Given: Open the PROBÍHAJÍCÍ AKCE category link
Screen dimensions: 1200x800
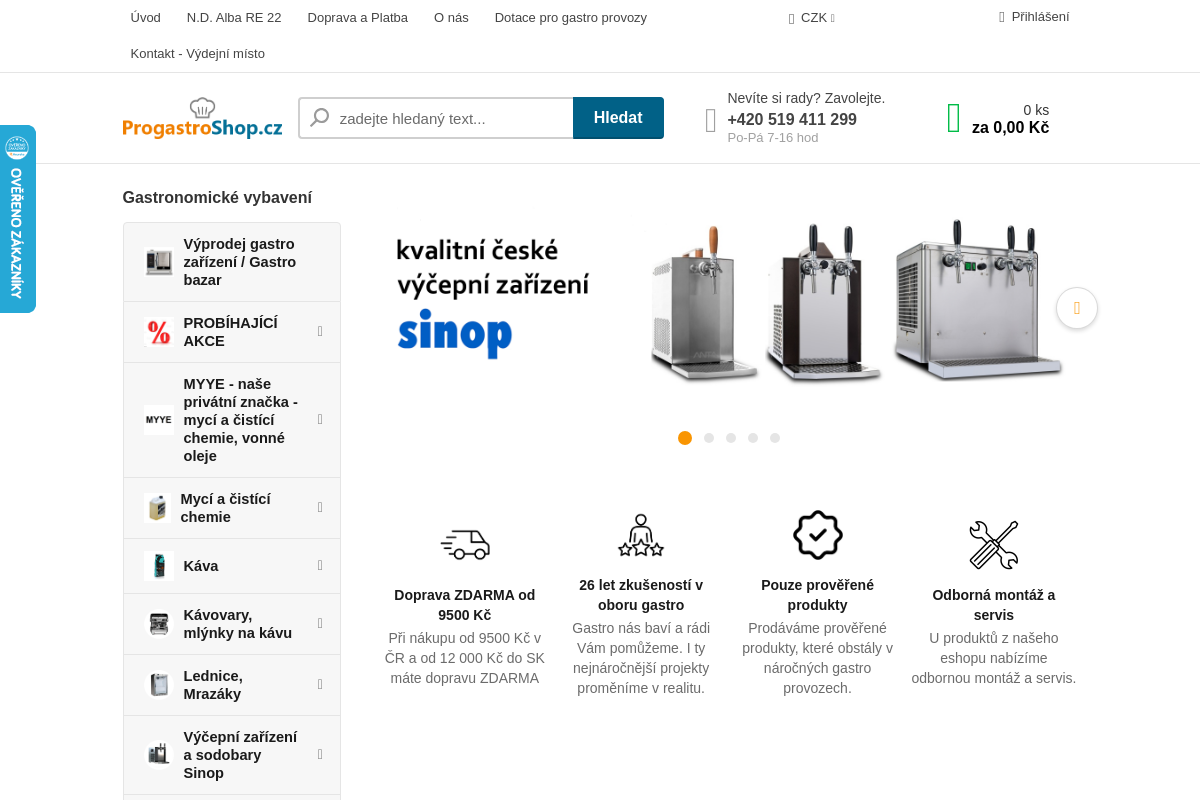Looking at the screenshot, I should tap(231, 332).
